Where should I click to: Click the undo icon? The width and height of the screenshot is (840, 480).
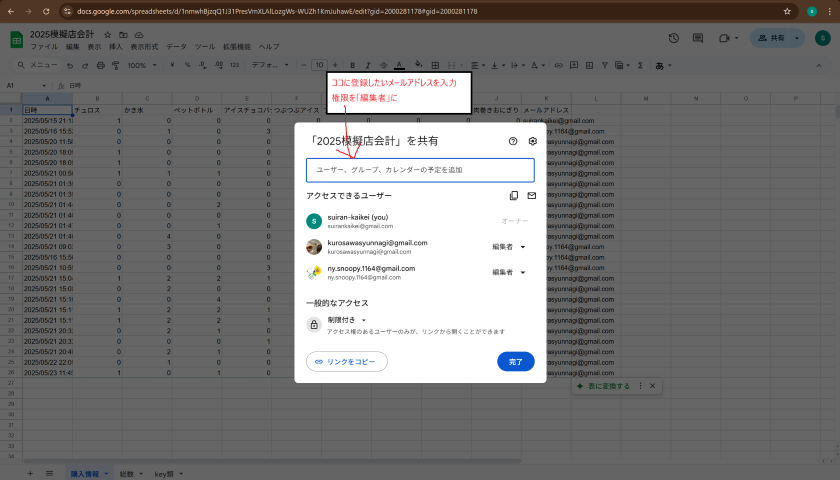[70, 65]
